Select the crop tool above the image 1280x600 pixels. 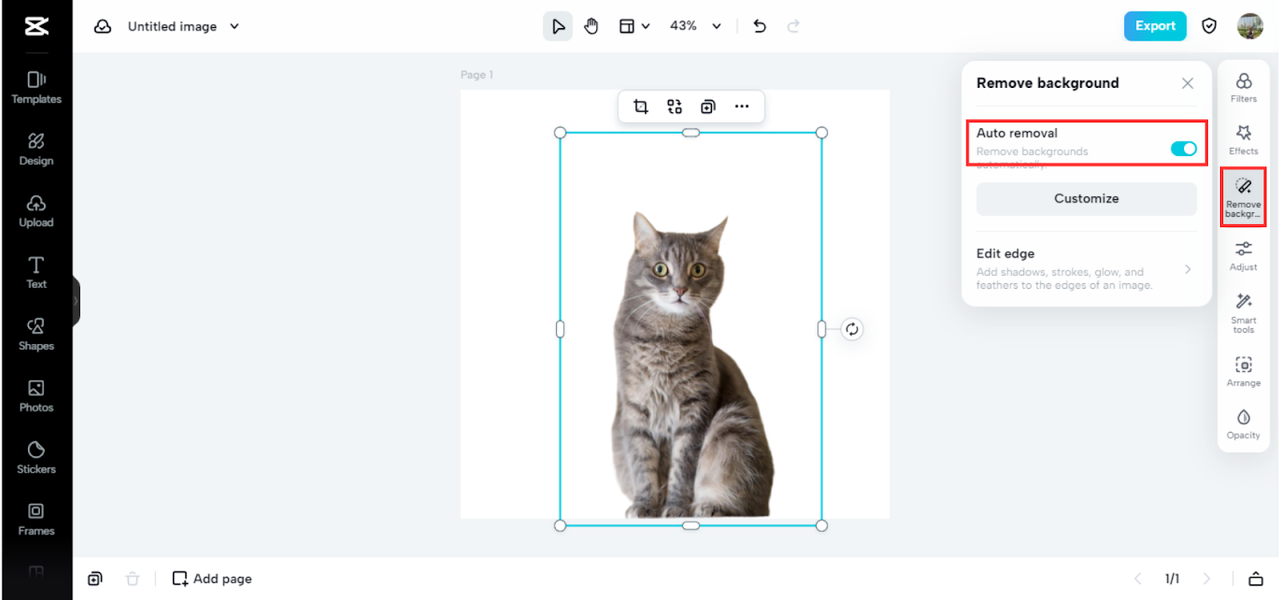pyautogui.click(x=641, y=107)
